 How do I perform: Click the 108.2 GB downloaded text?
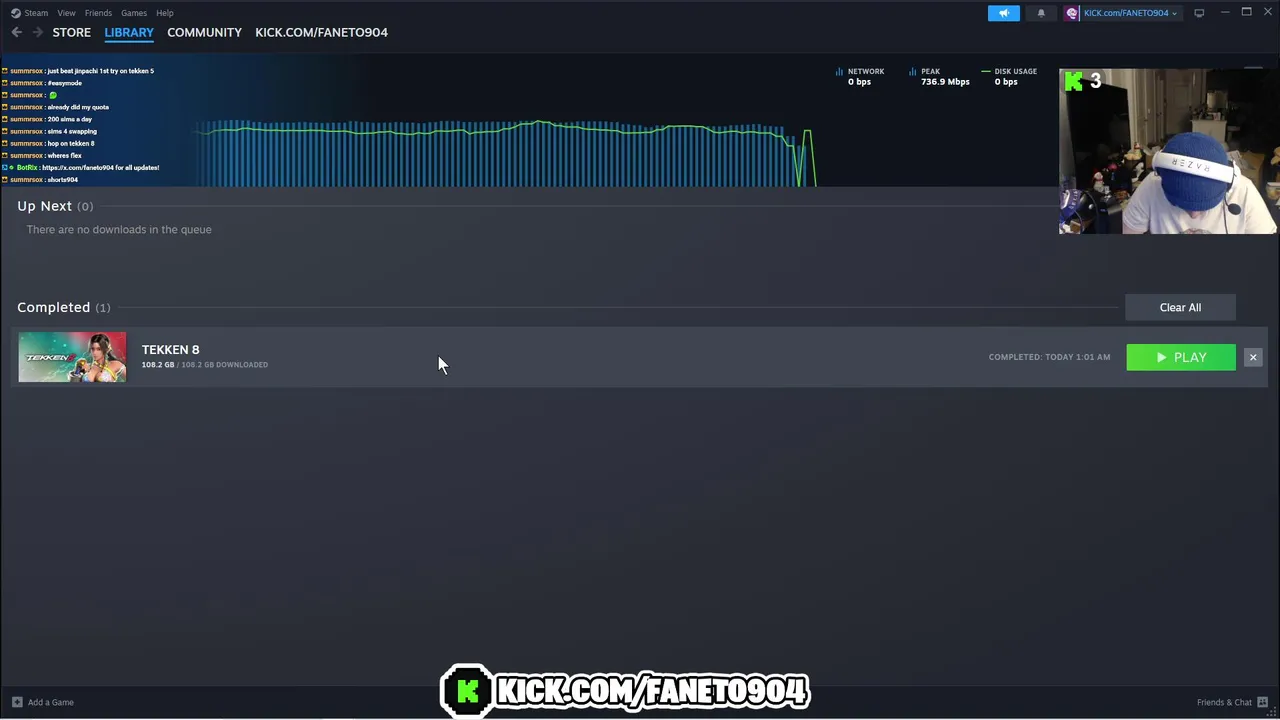click(205, 365)
